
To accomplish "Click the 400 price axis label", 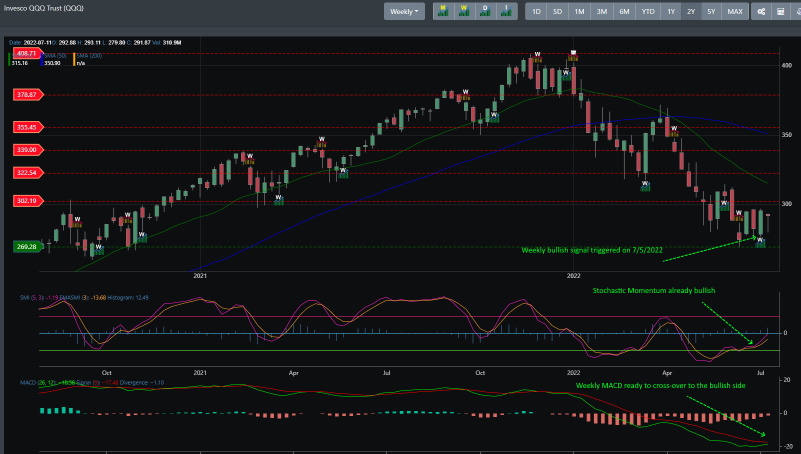I will (x=787, y=65).
